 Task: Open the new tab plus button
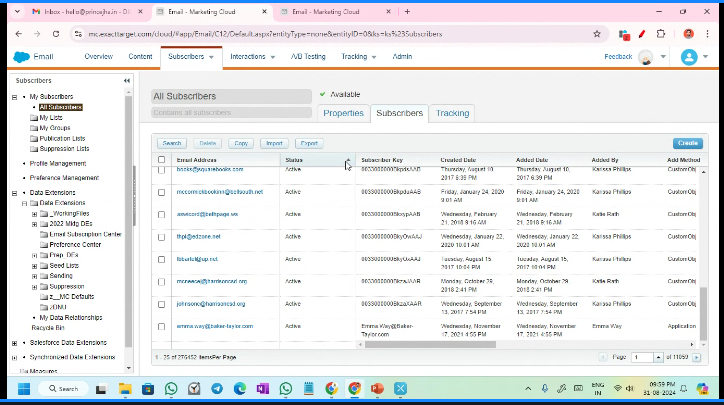(x=407, y=12)
